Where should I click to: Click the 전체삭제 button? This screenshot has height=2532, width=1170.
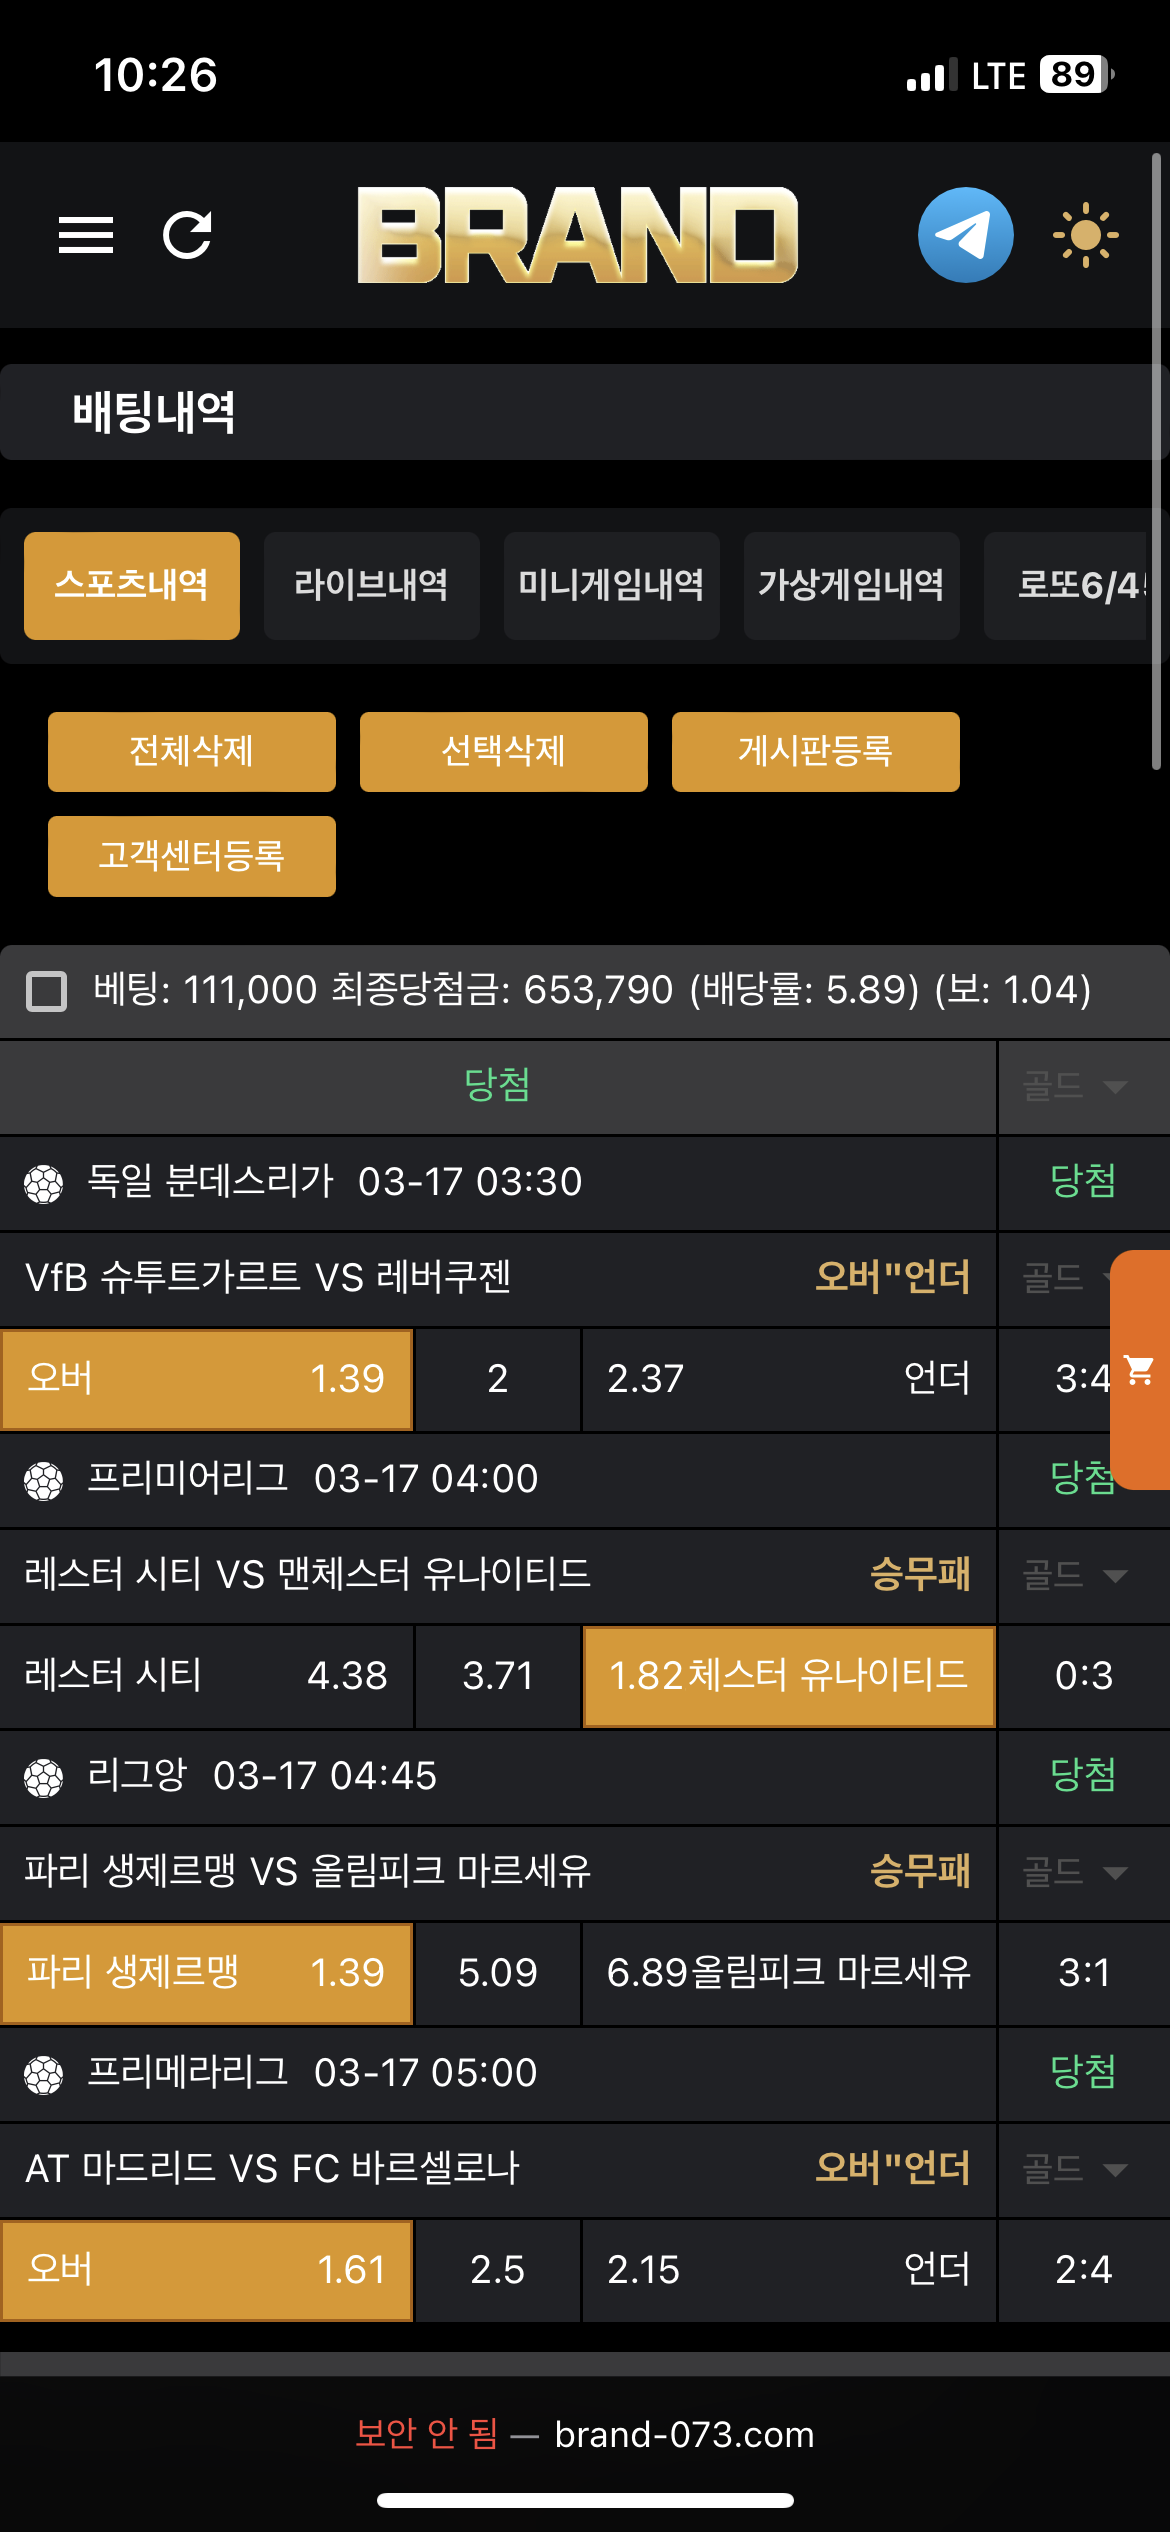pyautogui.click(x=191, y=752)
